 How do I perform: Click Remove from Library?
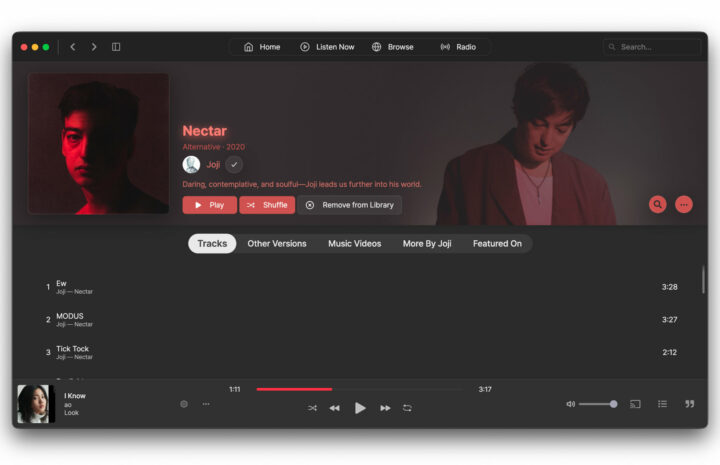pyautogui.click(x=350, y=205)
